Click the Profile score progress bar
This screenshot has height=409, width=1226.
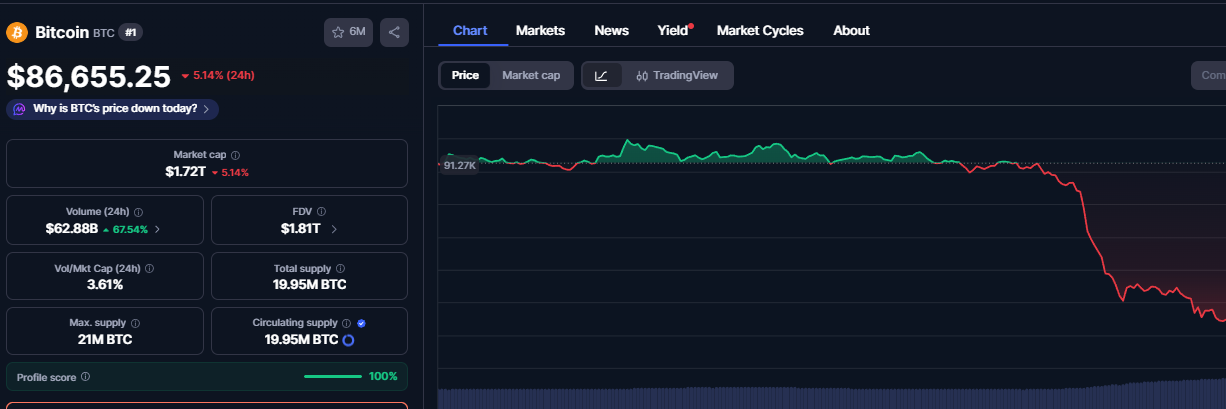[x=333, y=377]
